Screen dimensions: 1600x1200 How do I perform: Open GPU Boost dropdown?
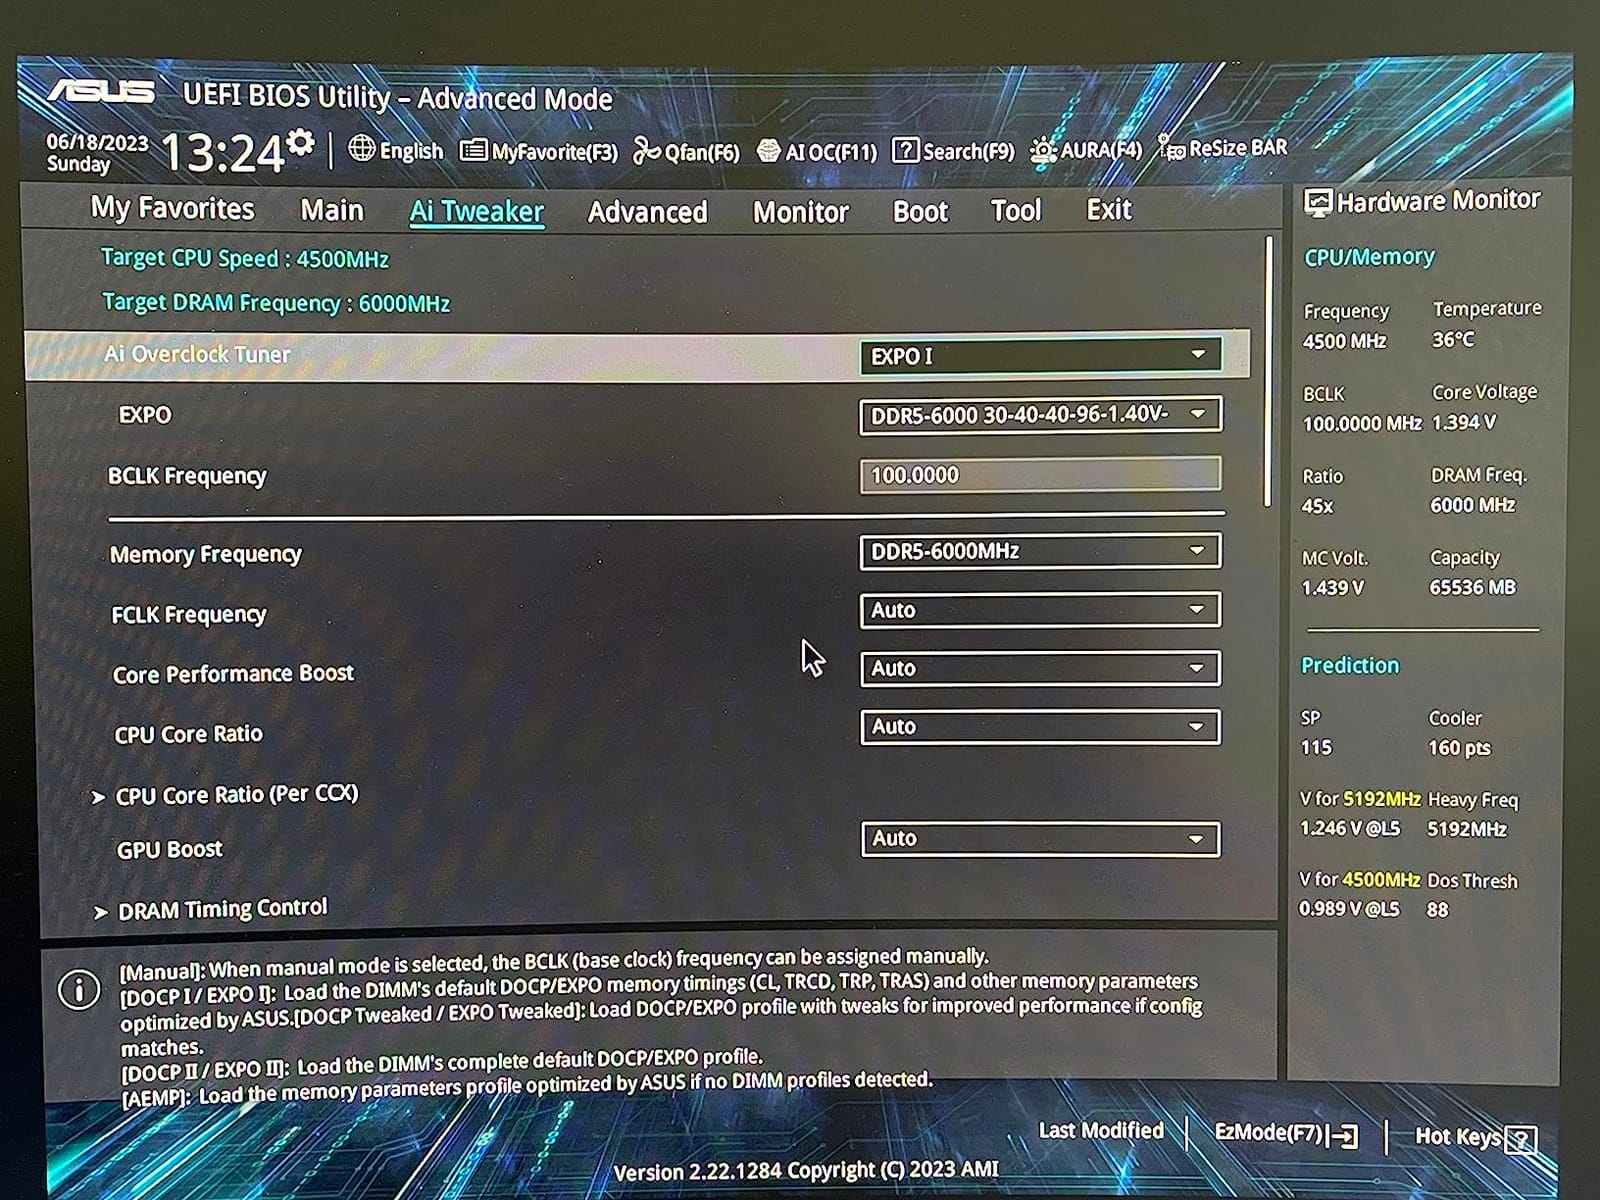[1040, 839]
